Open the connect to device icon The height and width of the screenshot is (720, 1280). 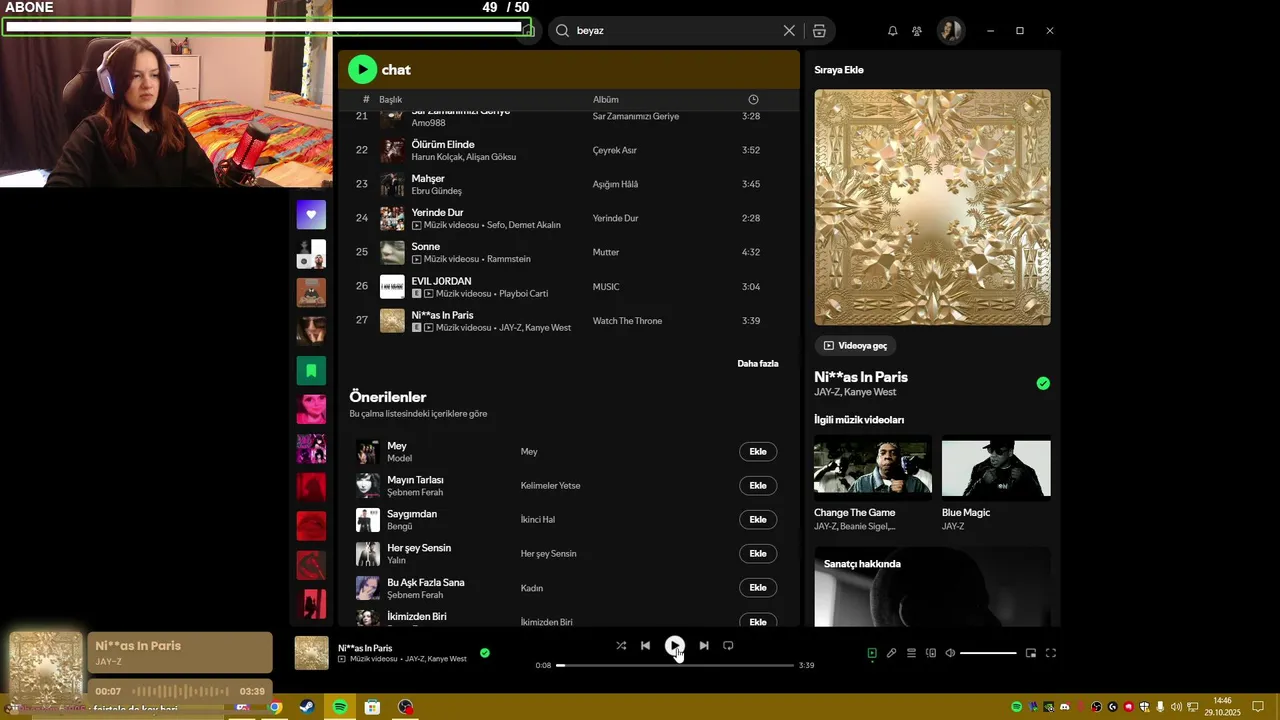(x=931, y=653)
